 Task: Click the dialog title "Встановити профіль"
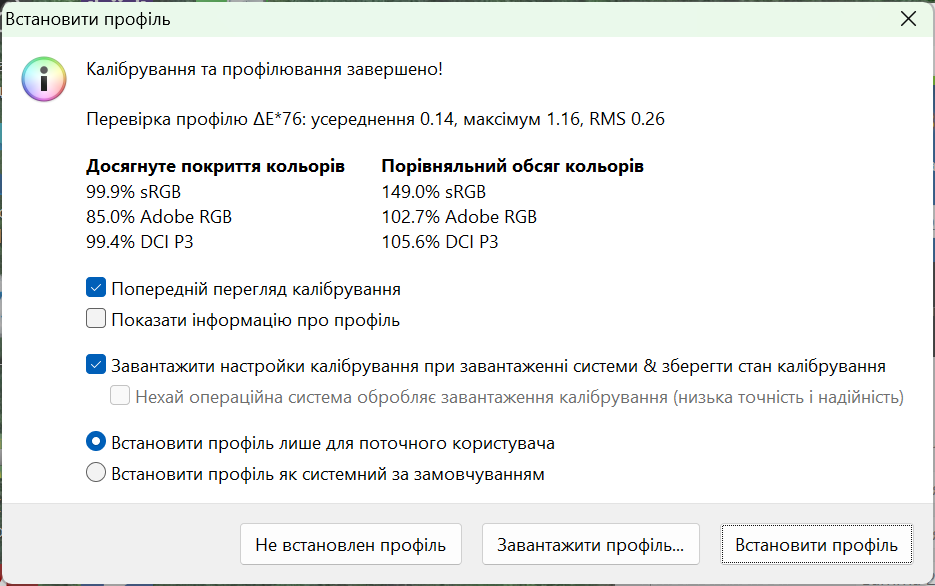coord(78,18)
